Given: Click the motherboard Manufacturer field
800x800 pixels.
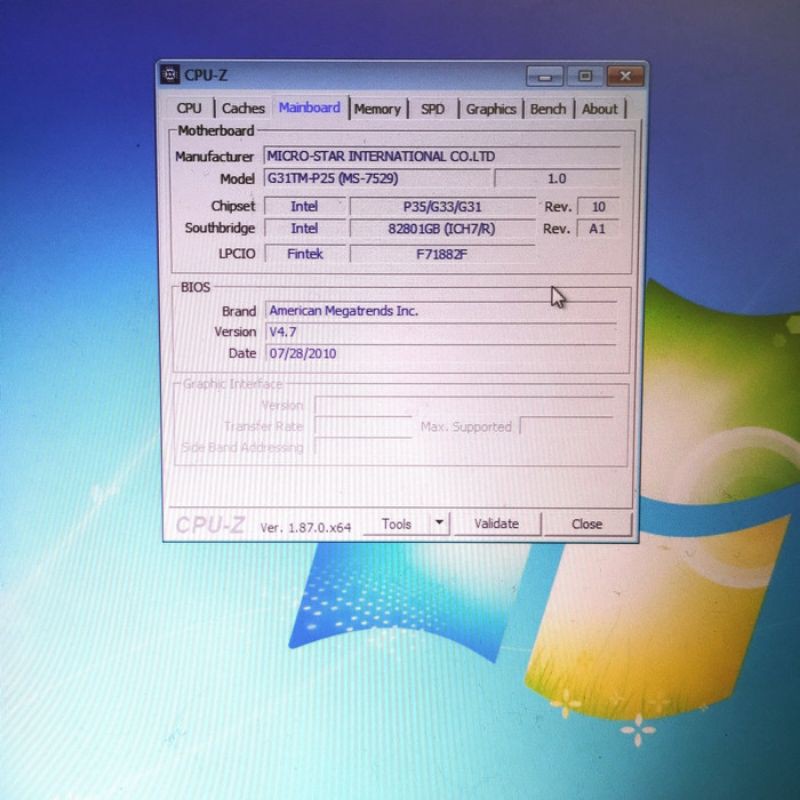Looking at the screenshot, I should (440, 156).
